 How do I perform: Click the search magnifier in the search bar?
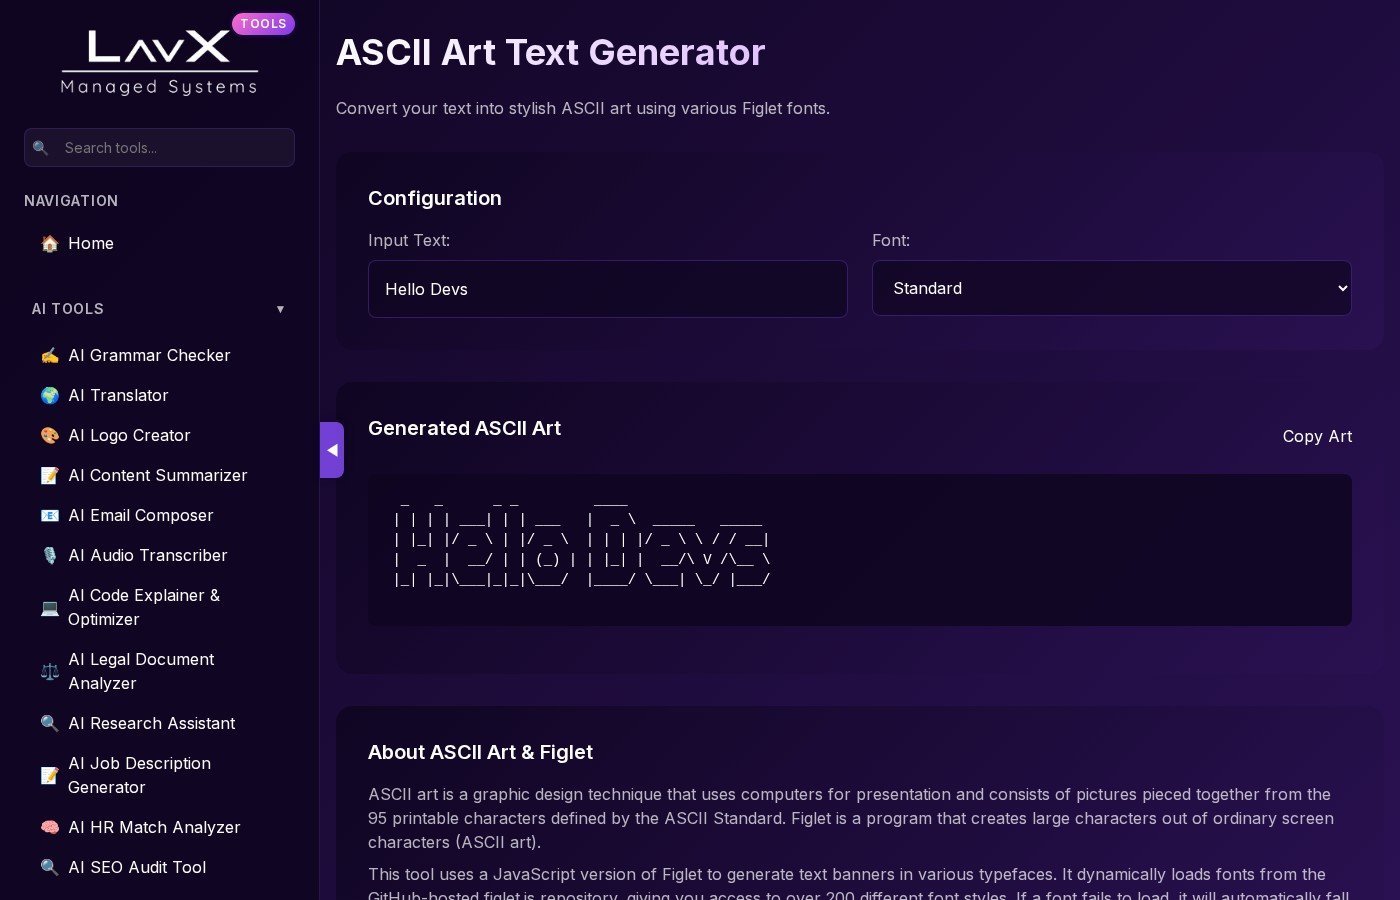tap(41, 147)
